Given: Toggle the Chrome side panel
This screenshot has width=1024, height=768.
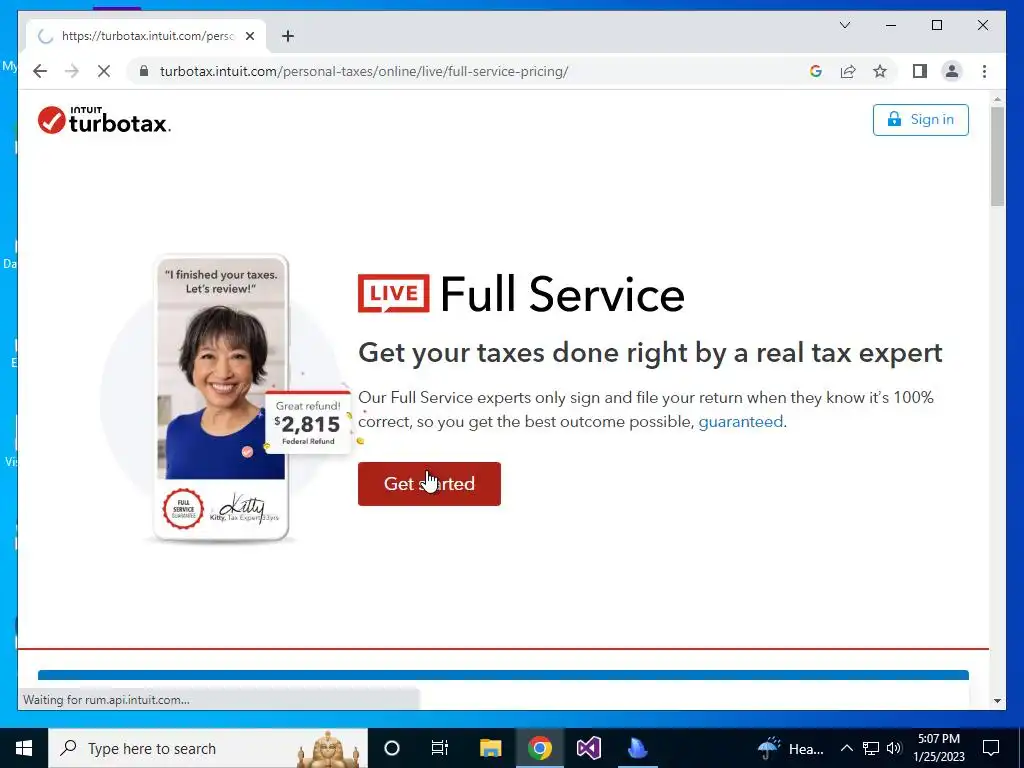Looking at the screenshot, I should point(920,71).
